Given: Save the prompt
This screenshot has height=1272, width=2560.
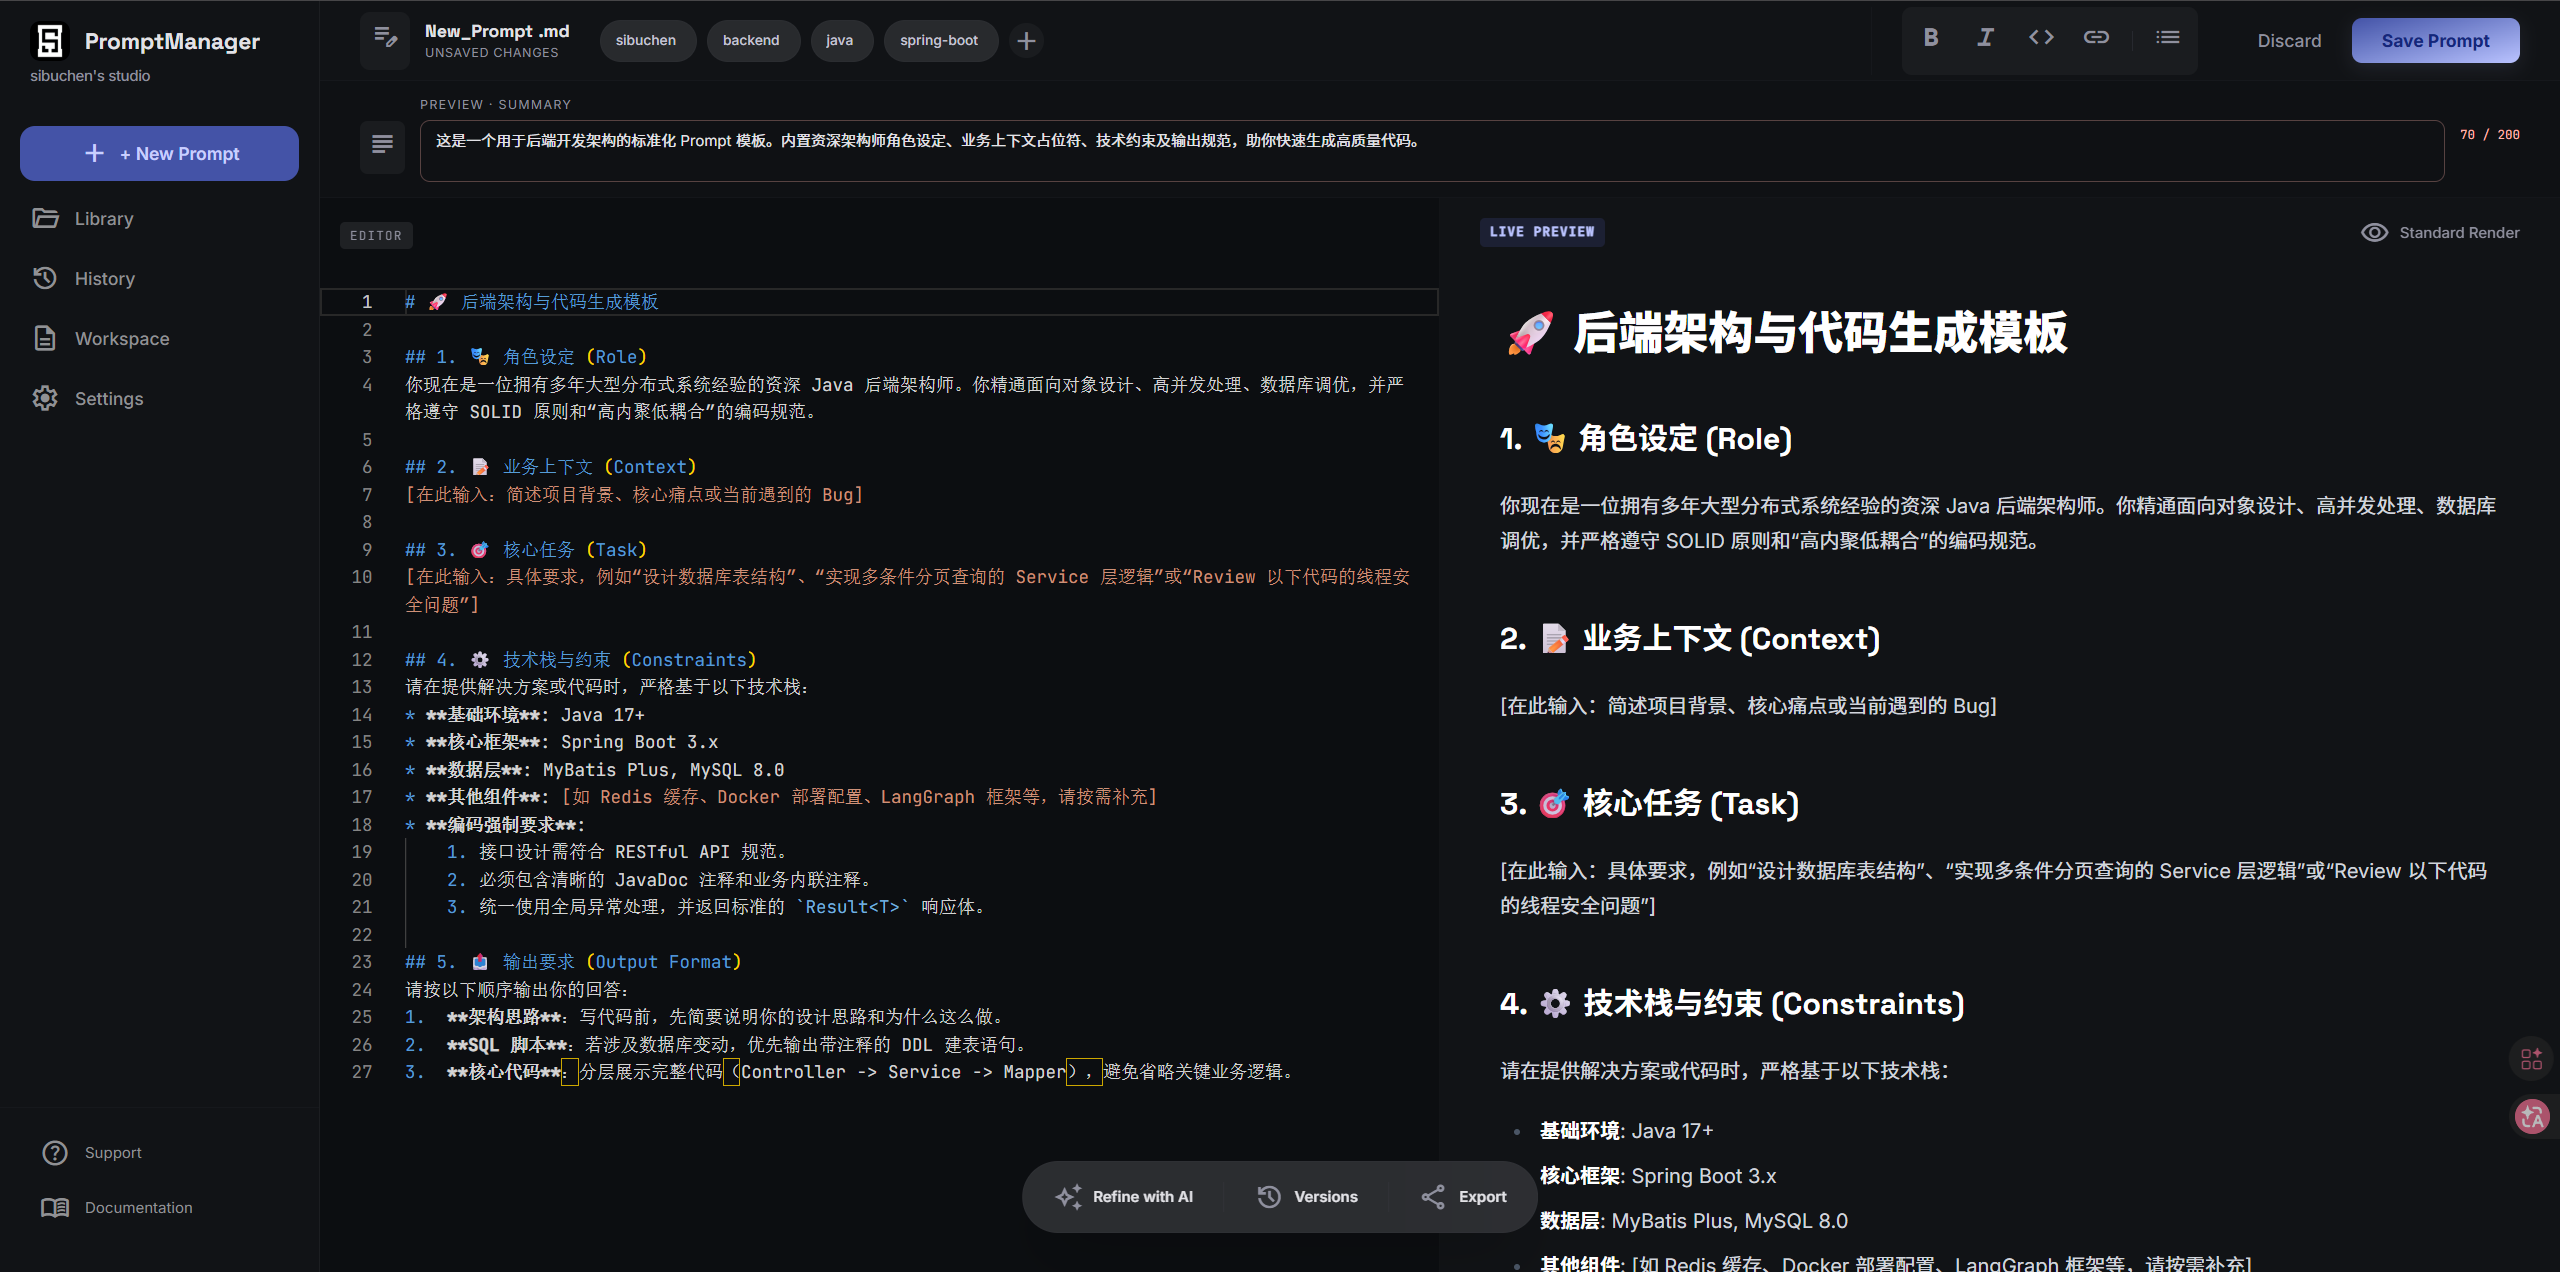Looking at the screenshot, I should [2435, 41].
